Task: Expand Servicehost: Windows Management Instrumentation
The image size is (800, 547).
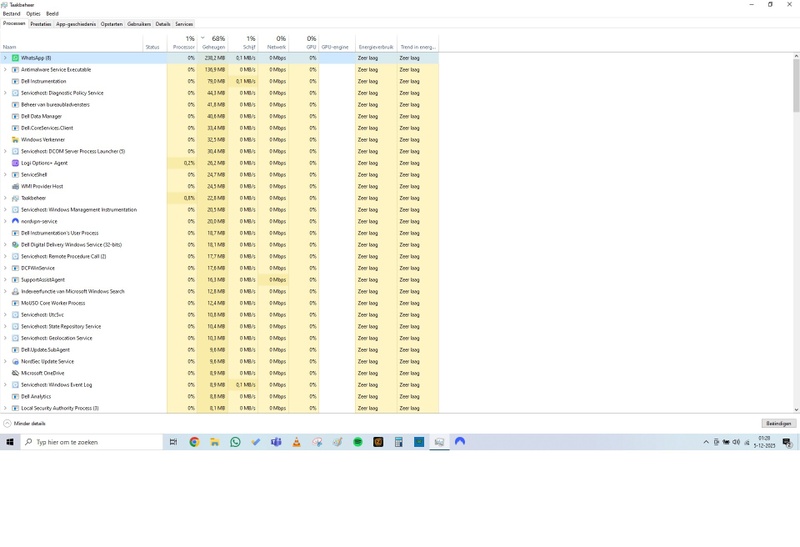Action: tap(5, 210)
